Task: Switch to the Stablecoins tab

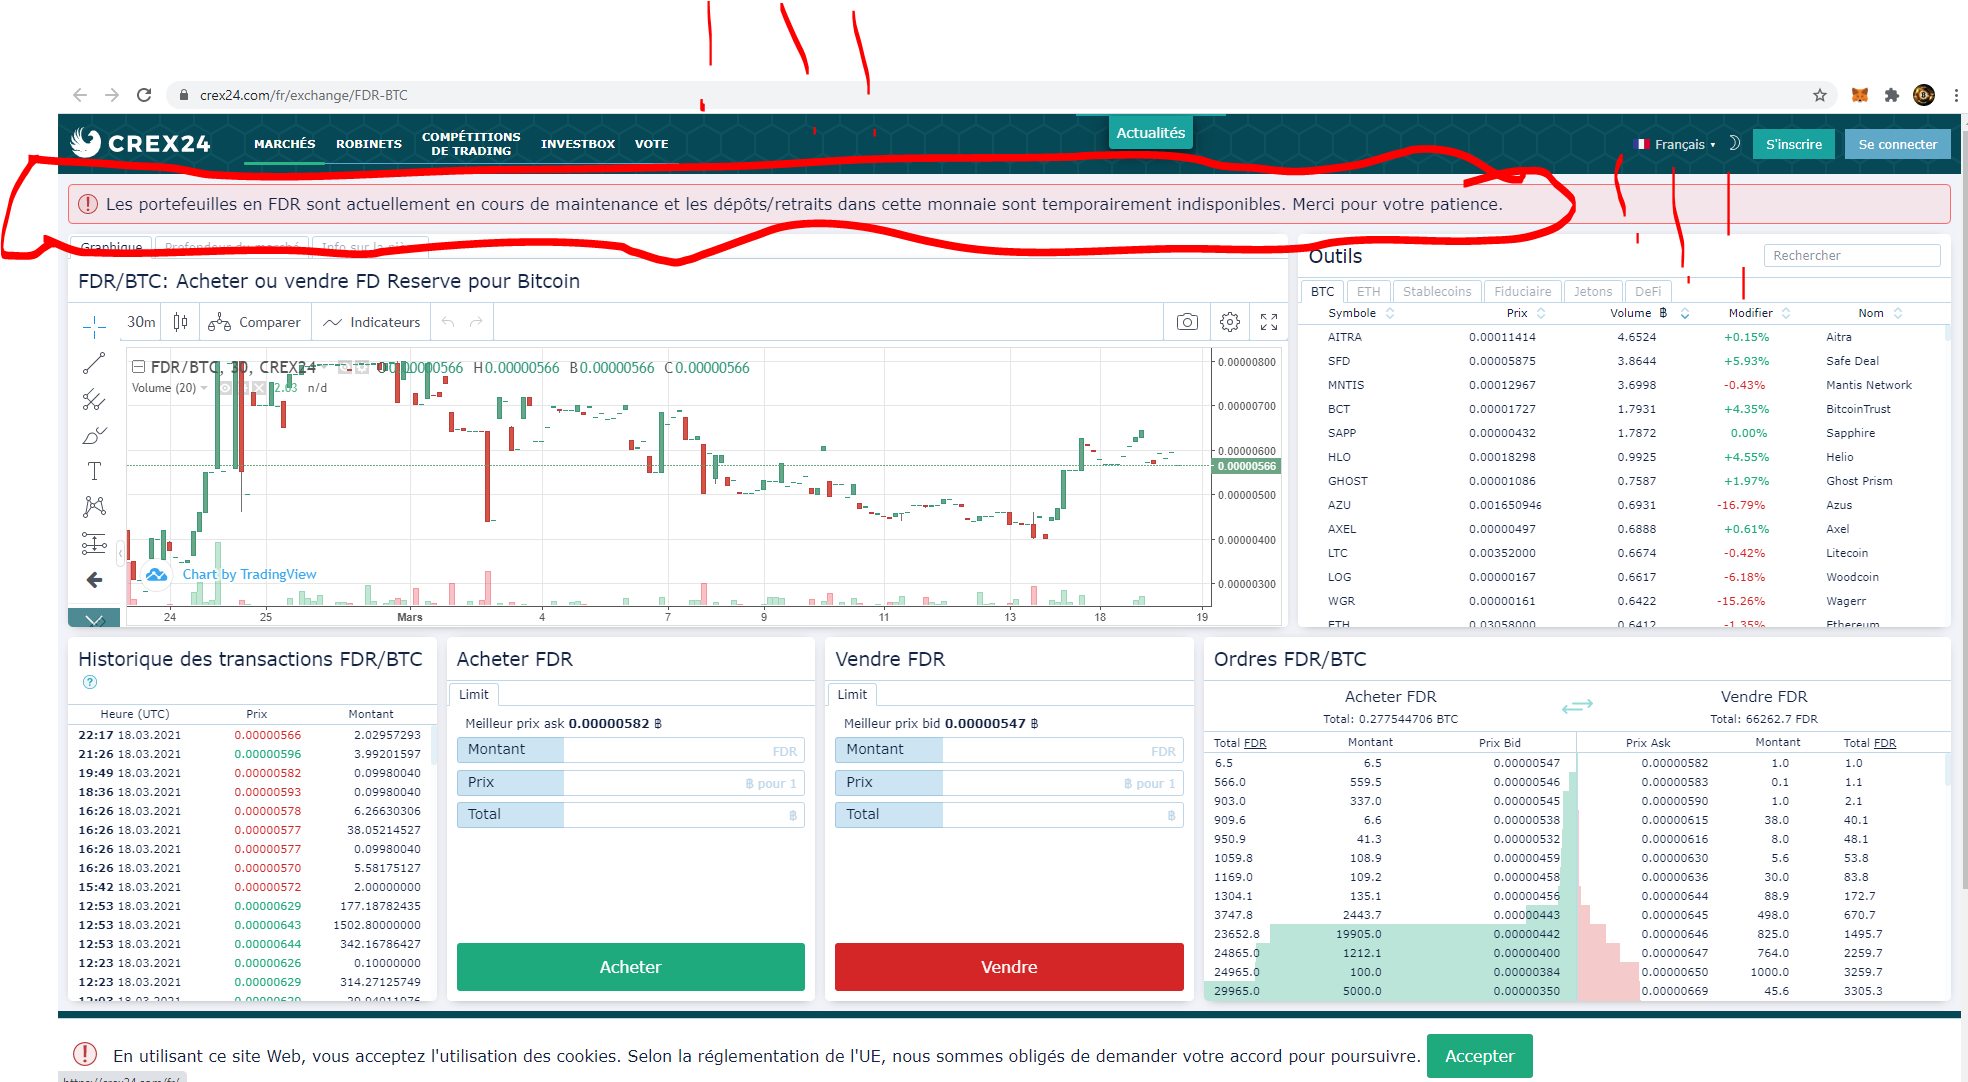Action: pyautogui.click(x=1437, y=291)
